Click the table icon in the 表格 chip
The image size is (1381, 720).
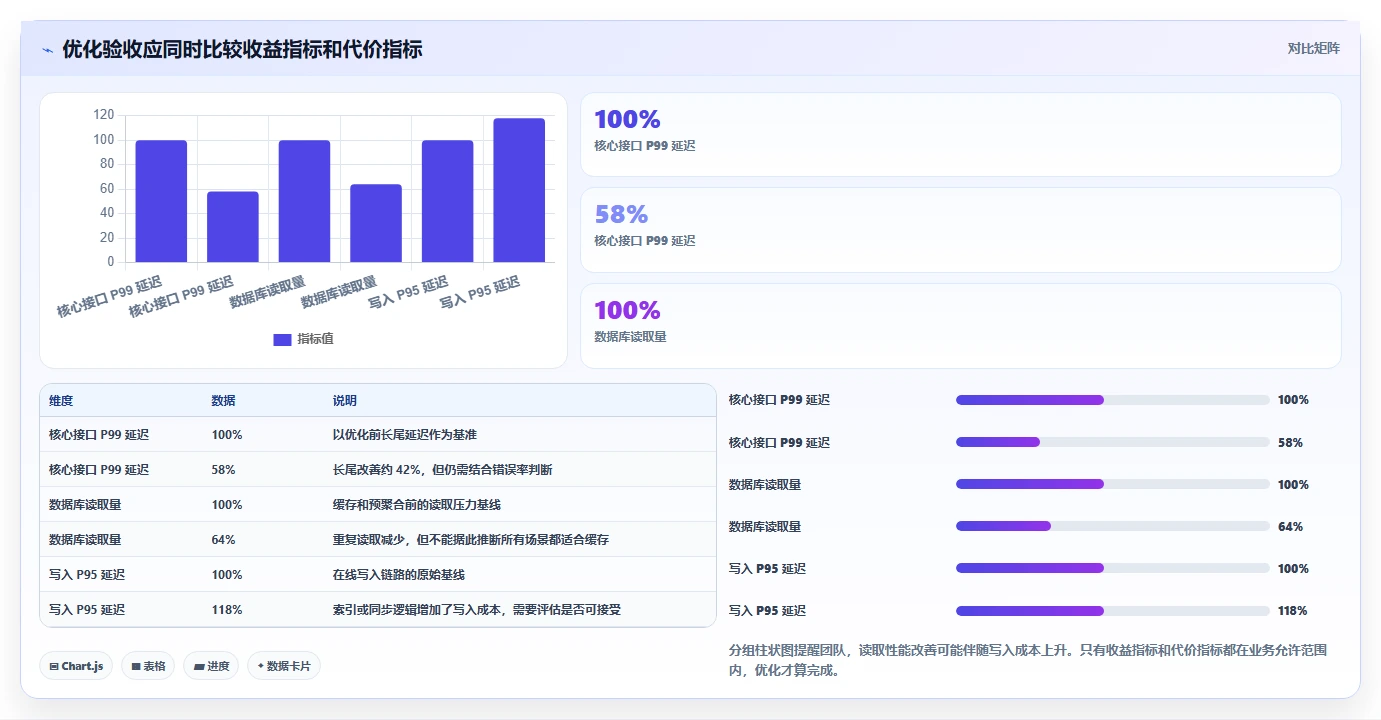point(136,666)
